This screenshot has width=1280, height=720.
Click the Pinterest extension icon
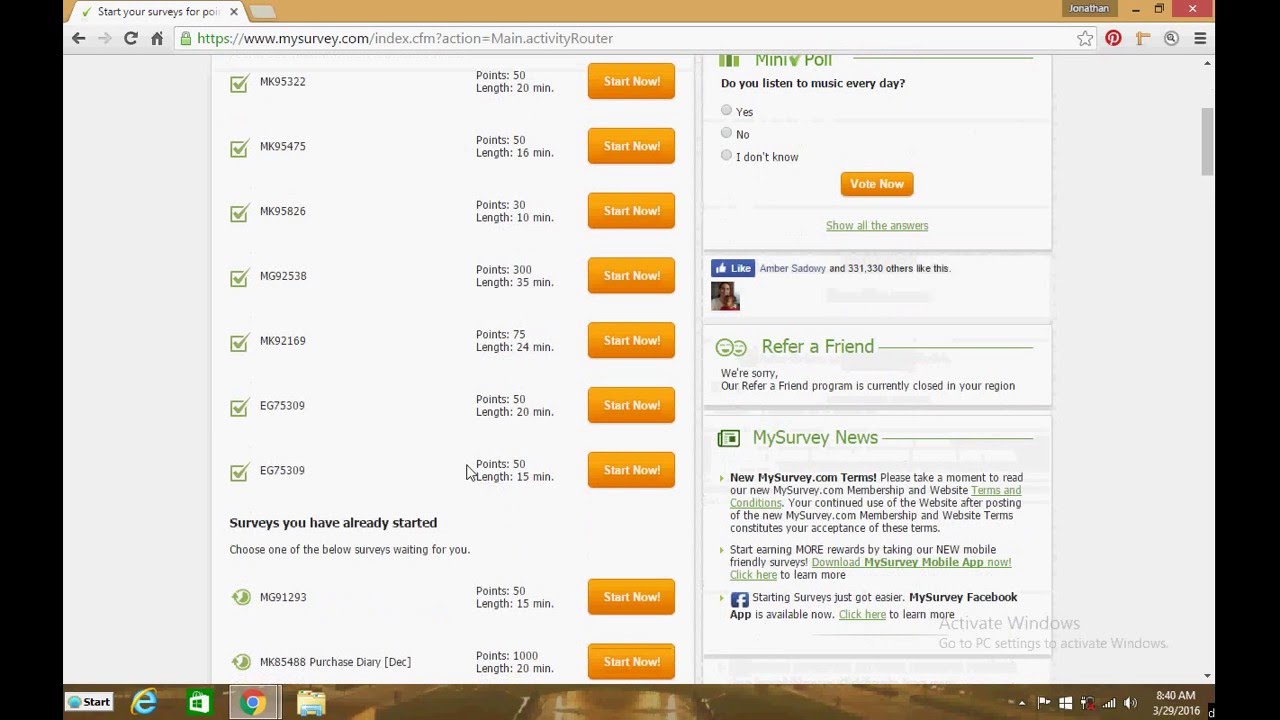click(x=1114, y=38)
